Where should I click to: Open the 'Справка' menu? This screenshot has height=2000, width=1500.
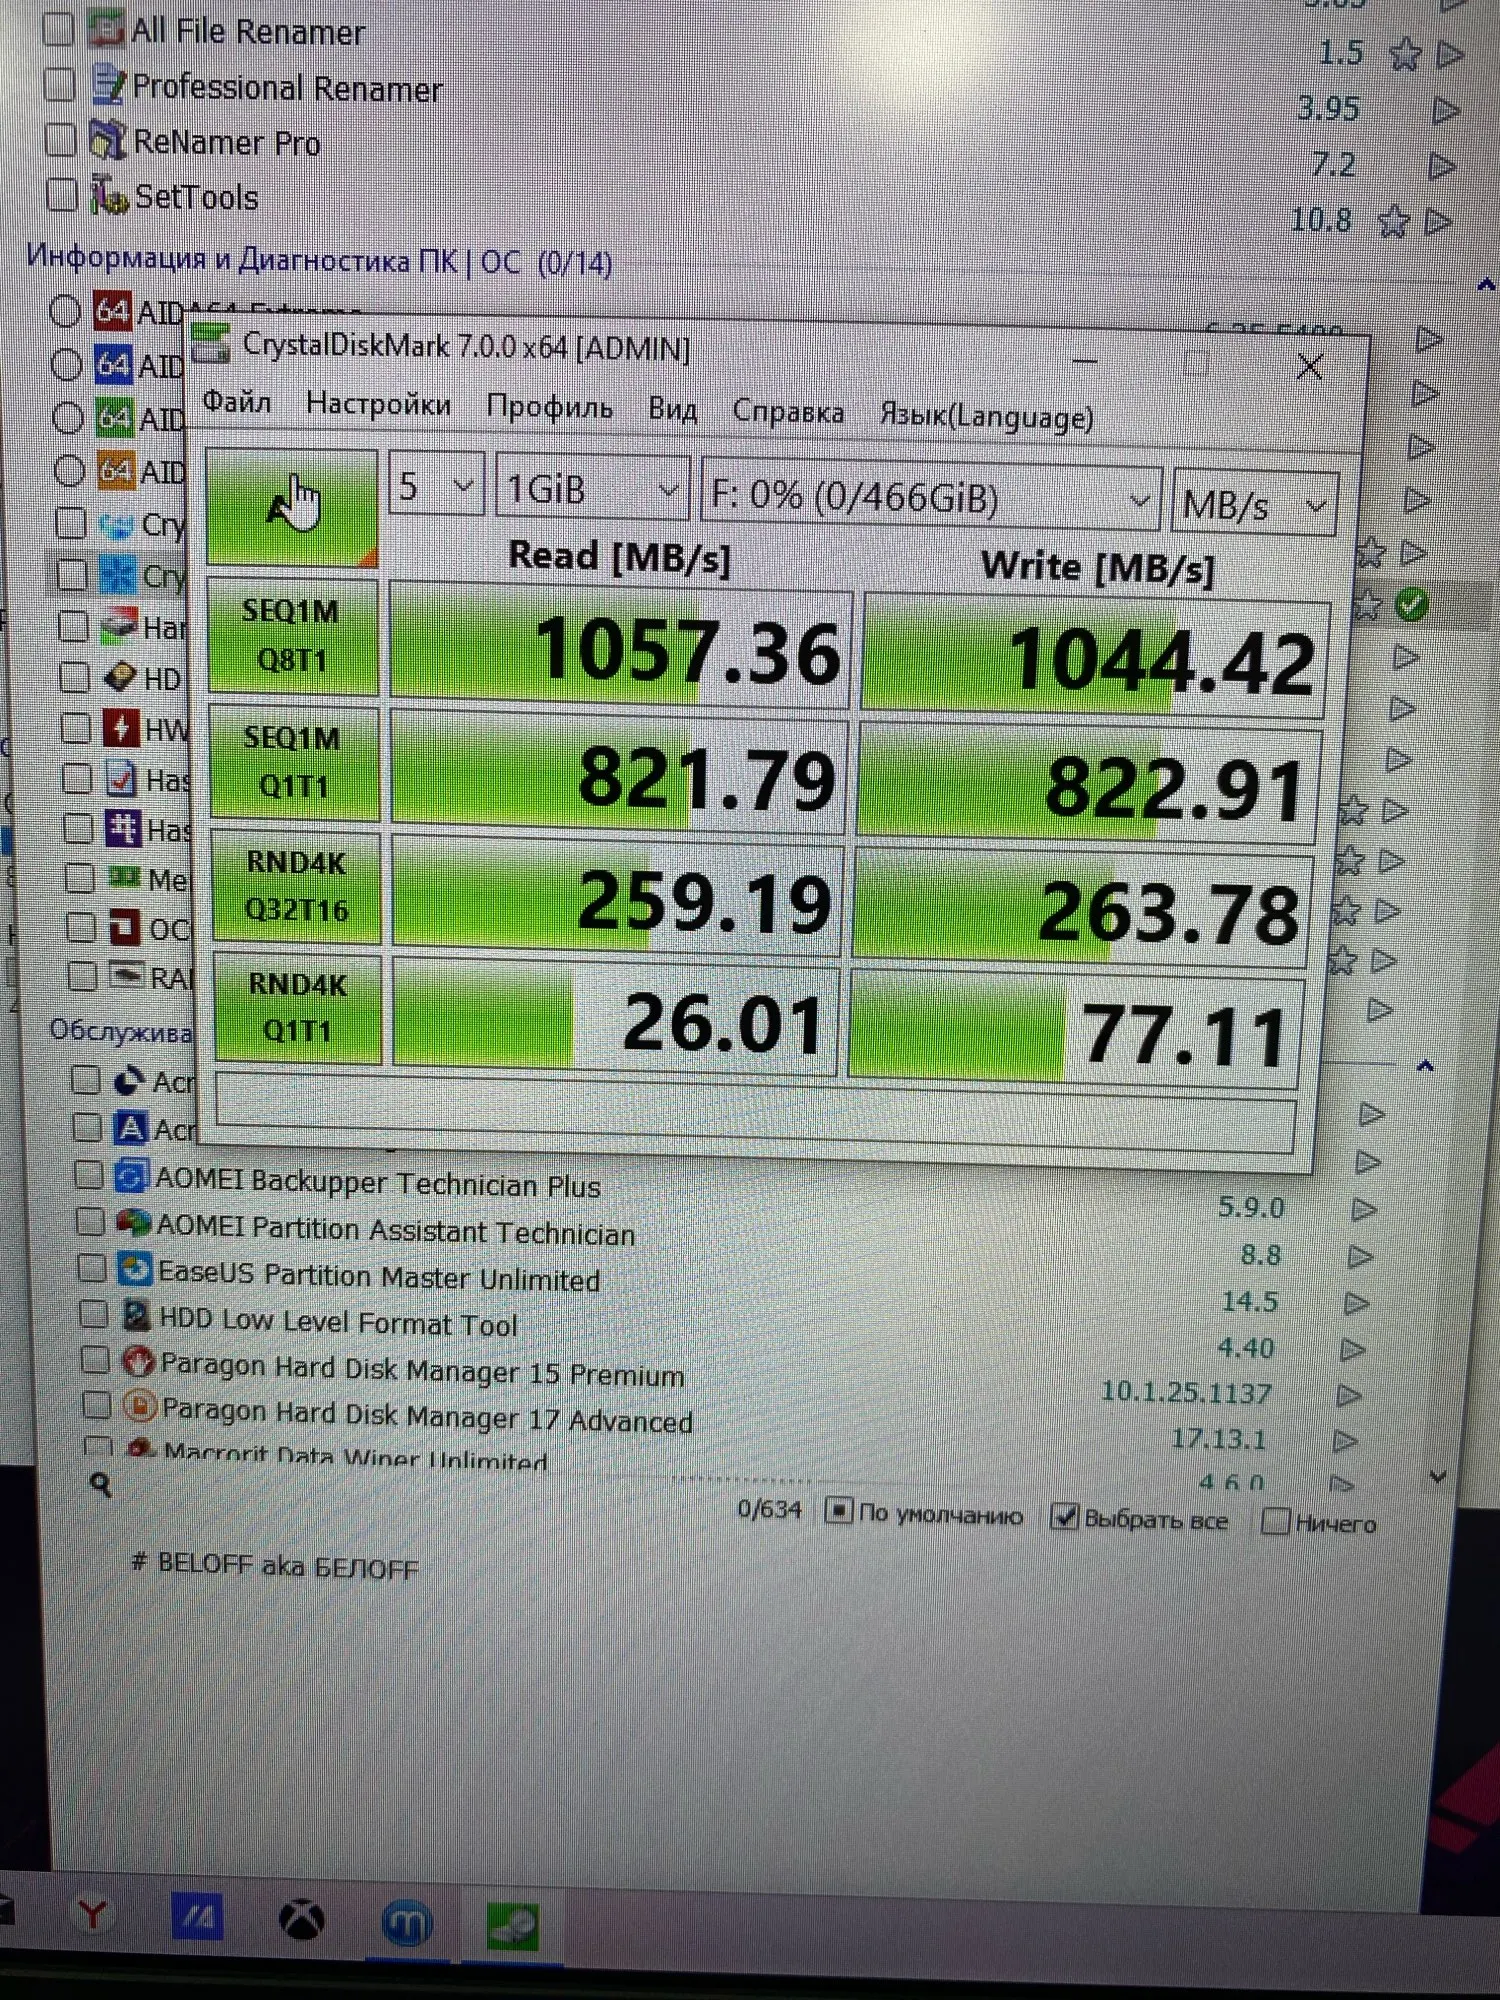(x=789, y=411)
